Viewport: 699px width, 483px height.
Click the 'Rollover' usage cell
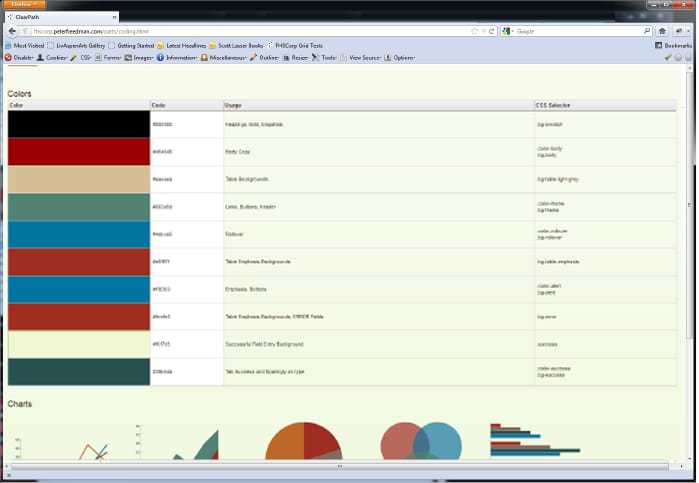(x=378, y=234)
